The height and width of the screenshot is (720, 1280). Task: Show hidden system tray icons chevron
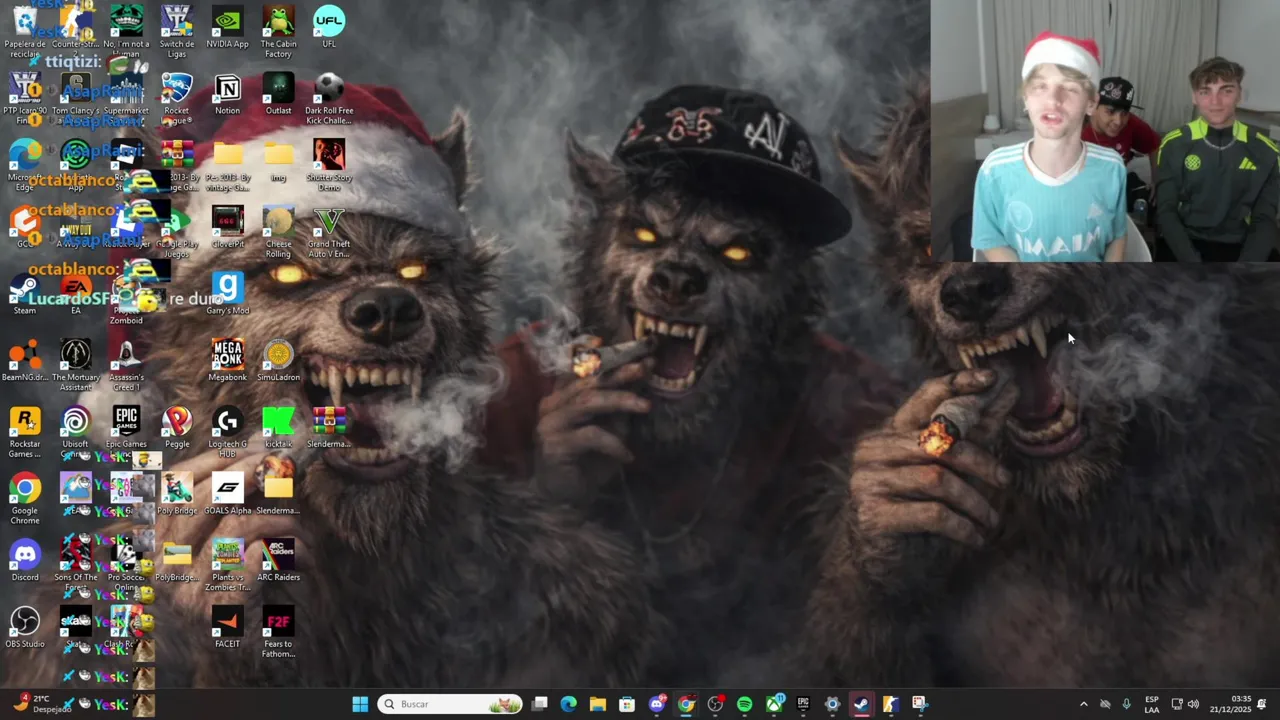tap(1083, 704)
